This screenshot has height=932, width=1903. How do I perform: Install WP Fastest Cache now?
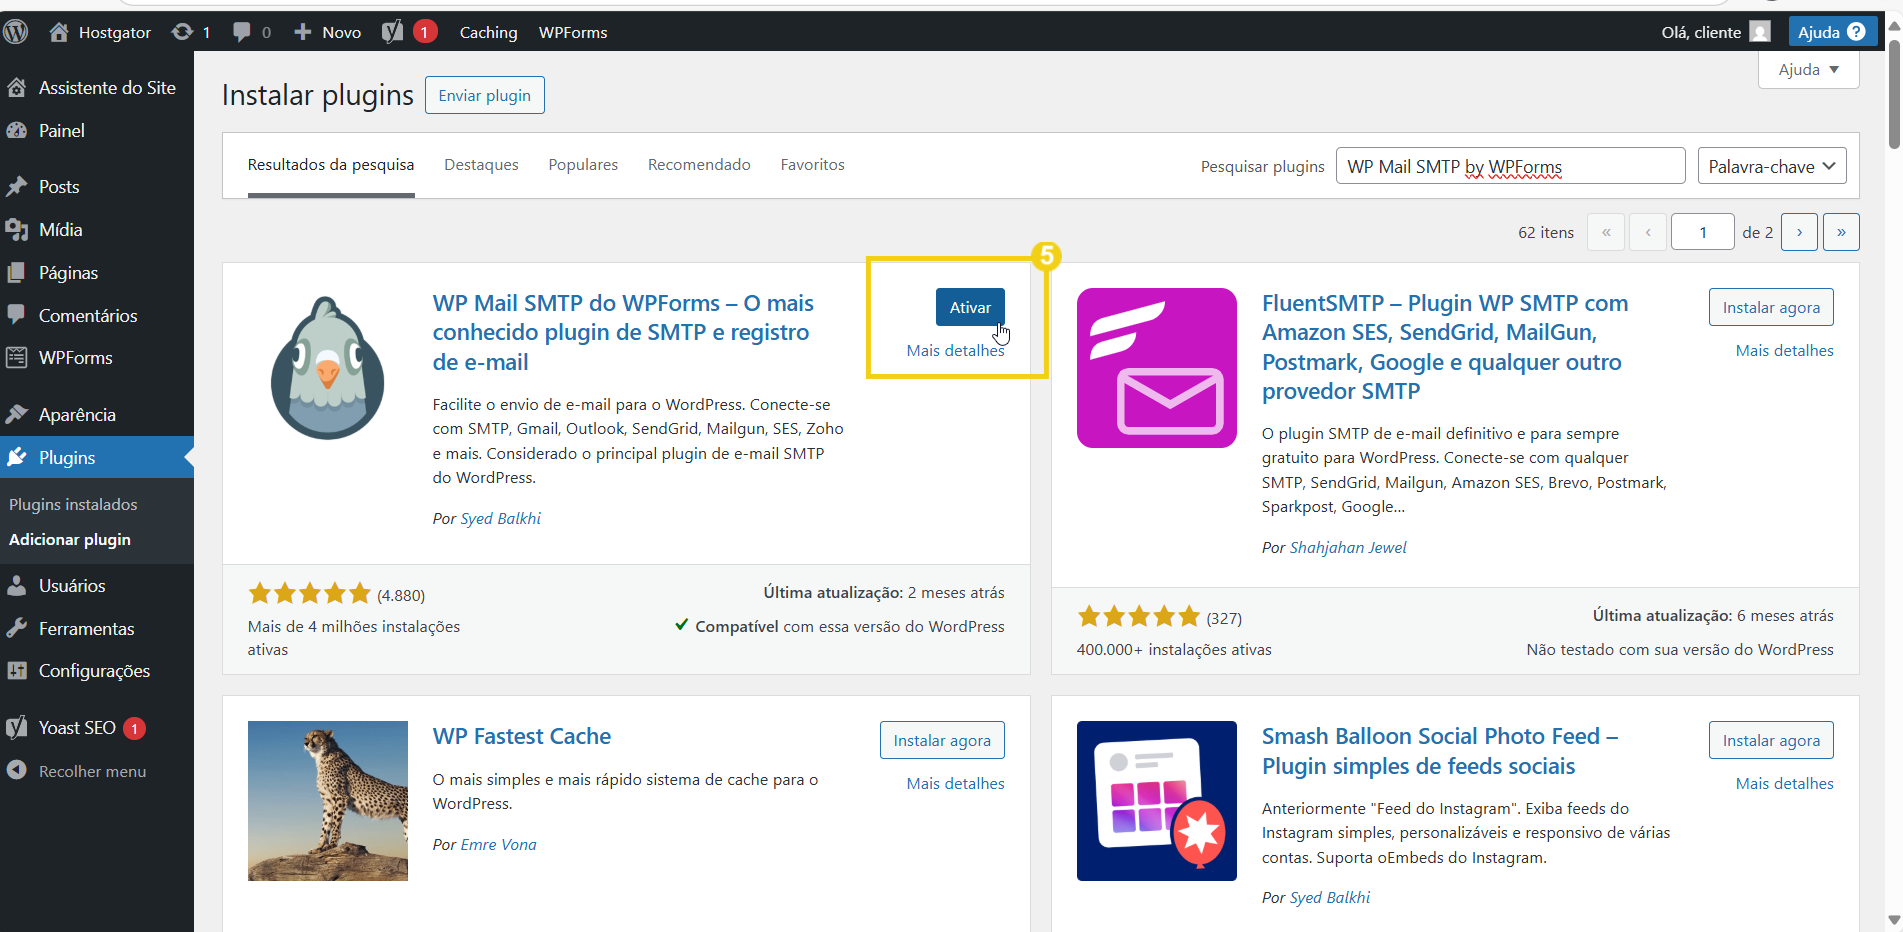coord(942,740)
